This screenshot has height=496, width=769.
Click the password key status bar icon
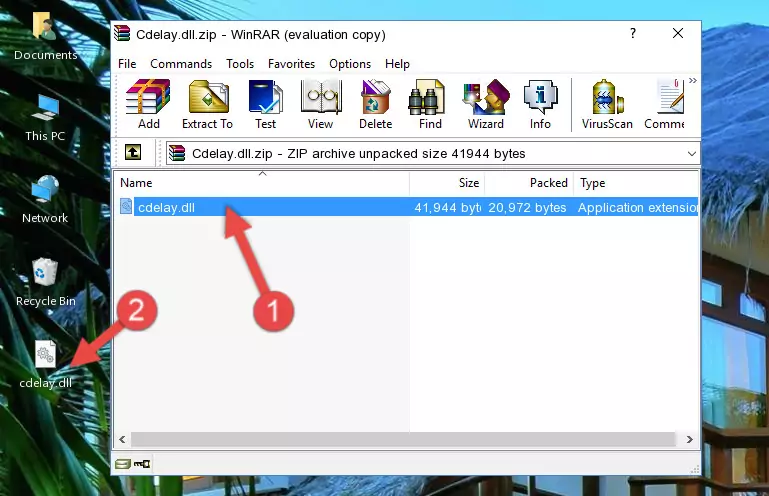click(142, 464)
